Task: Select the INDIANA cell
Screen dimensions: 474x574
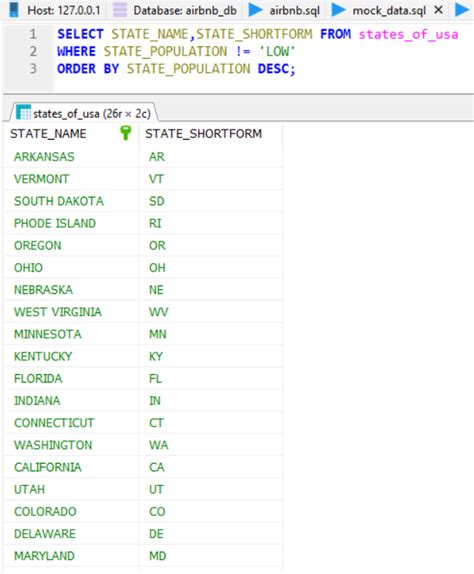Action: (71, 400)
